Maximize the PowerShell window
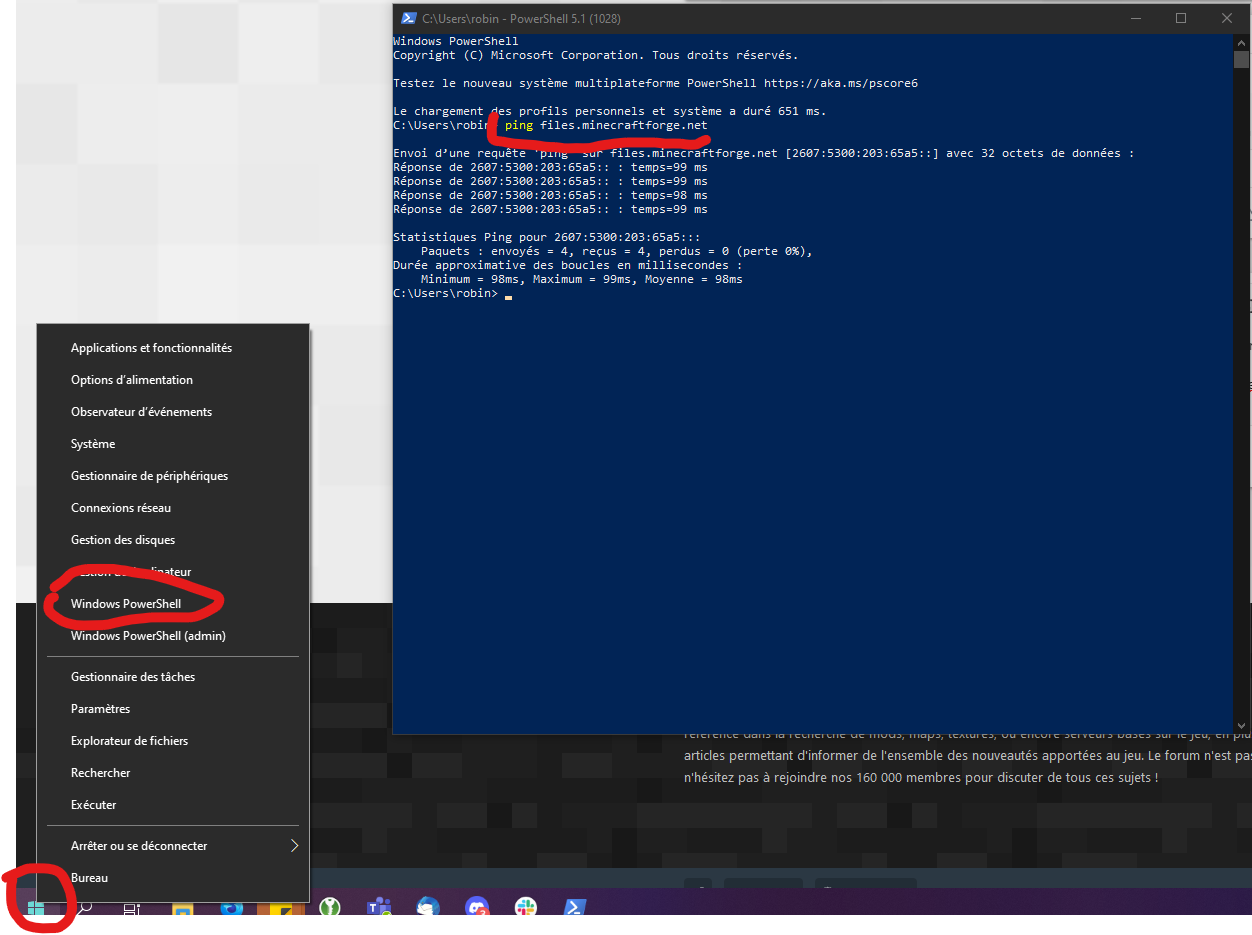 [x=1181, y=18]
